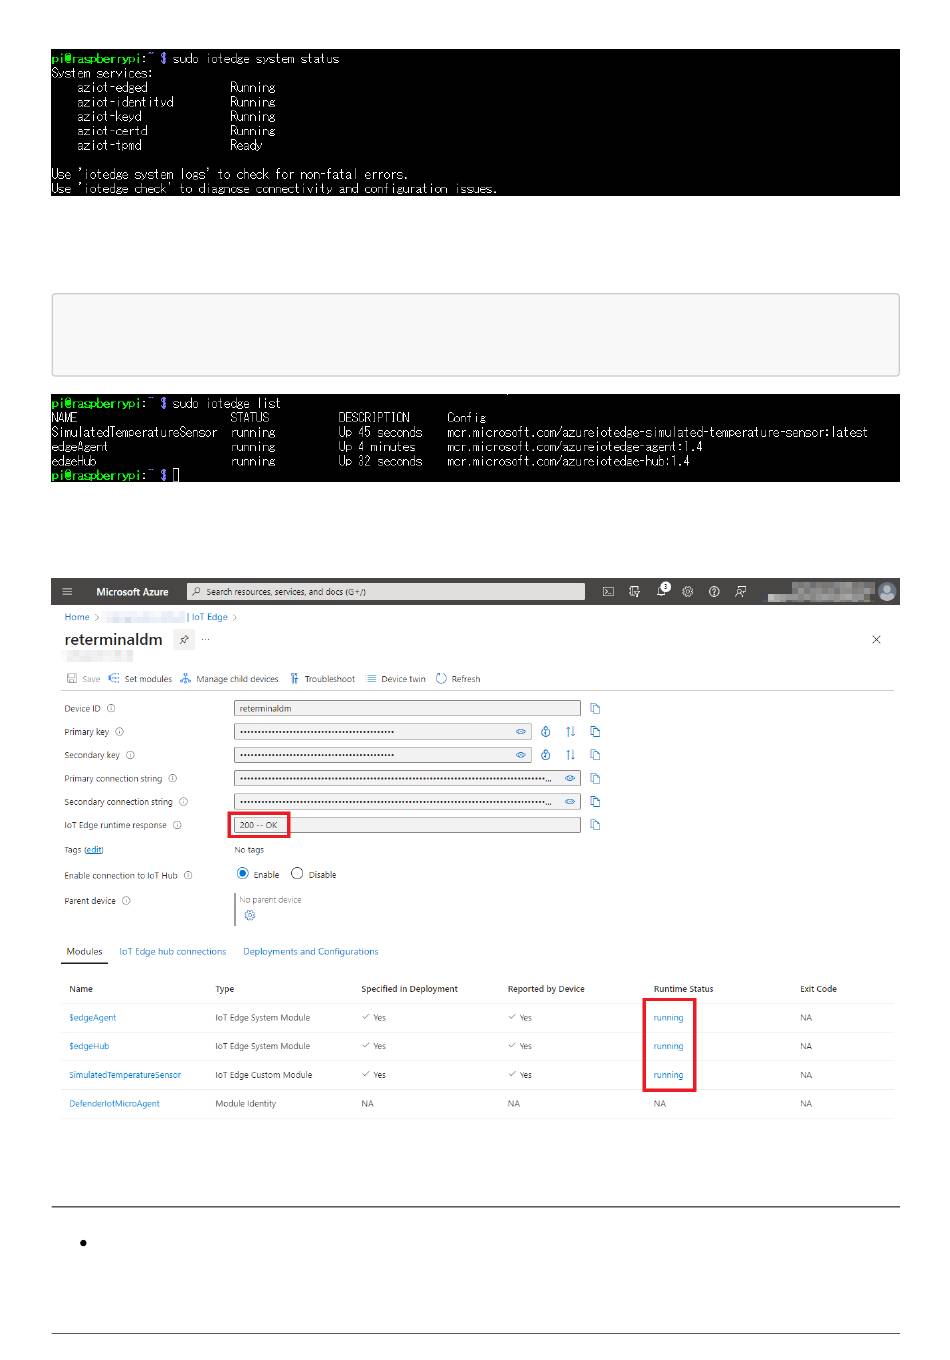Open the feedback icon in Azure header
Image resolution: width=950 pixels, height=1360 pixels.
740,592
